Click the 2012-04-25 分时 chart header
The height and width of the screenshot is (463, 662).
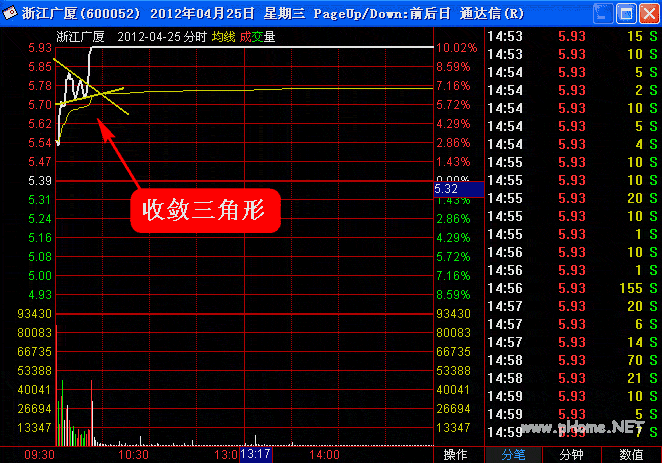[x=162, y=37]
